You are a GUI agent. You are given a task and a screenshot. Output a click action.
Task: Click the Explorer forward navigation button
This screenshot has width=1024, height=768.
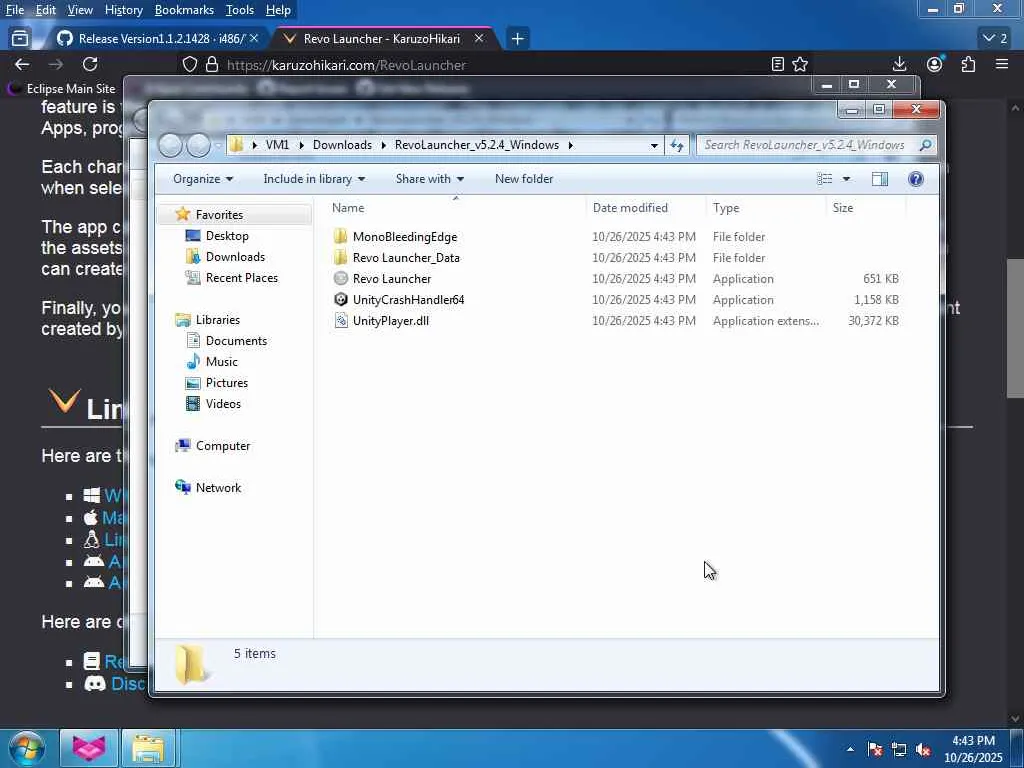pyautogui.click(x=199, y=145)
